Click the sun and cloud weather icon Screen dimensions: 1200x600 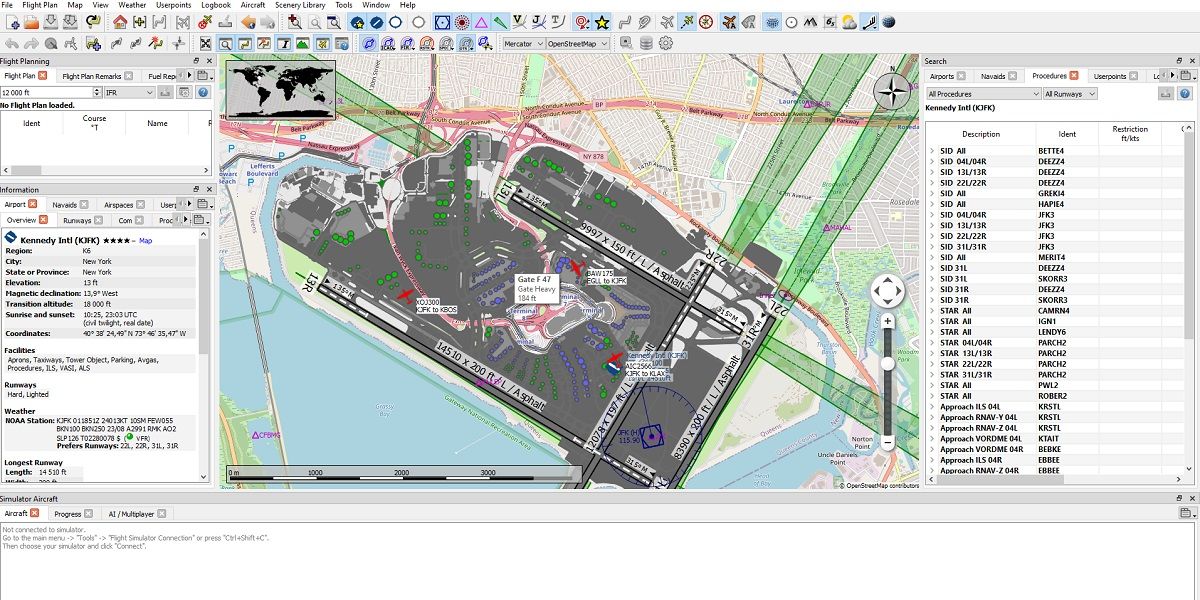click(848, 22)
